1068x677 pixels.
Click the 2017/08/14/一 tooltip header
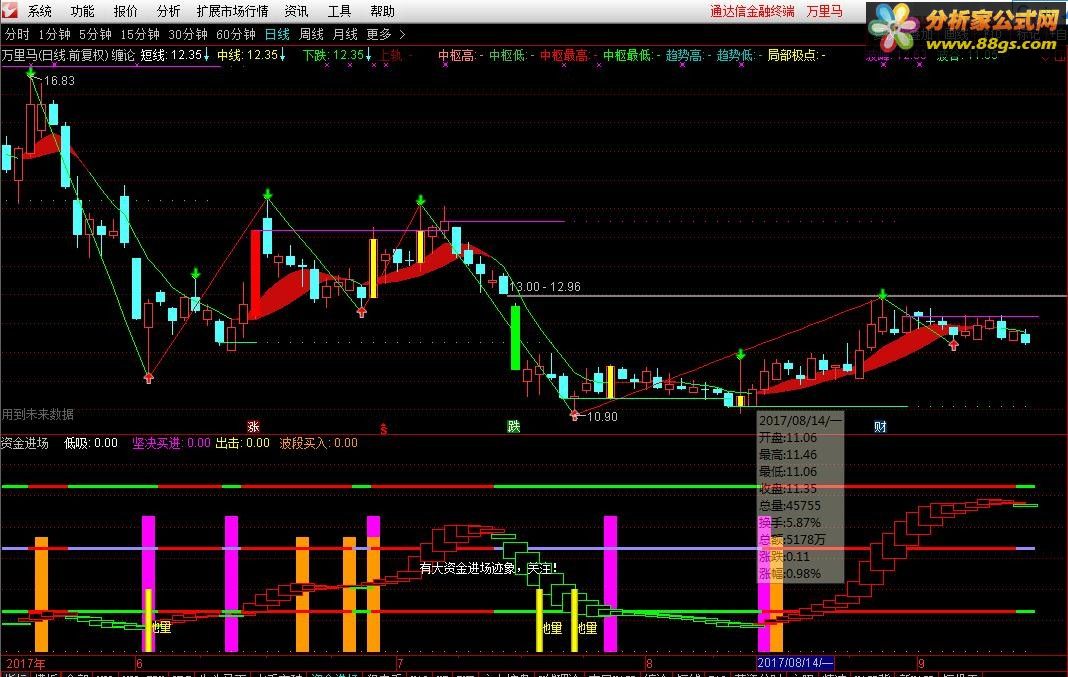tap(800, 420)
